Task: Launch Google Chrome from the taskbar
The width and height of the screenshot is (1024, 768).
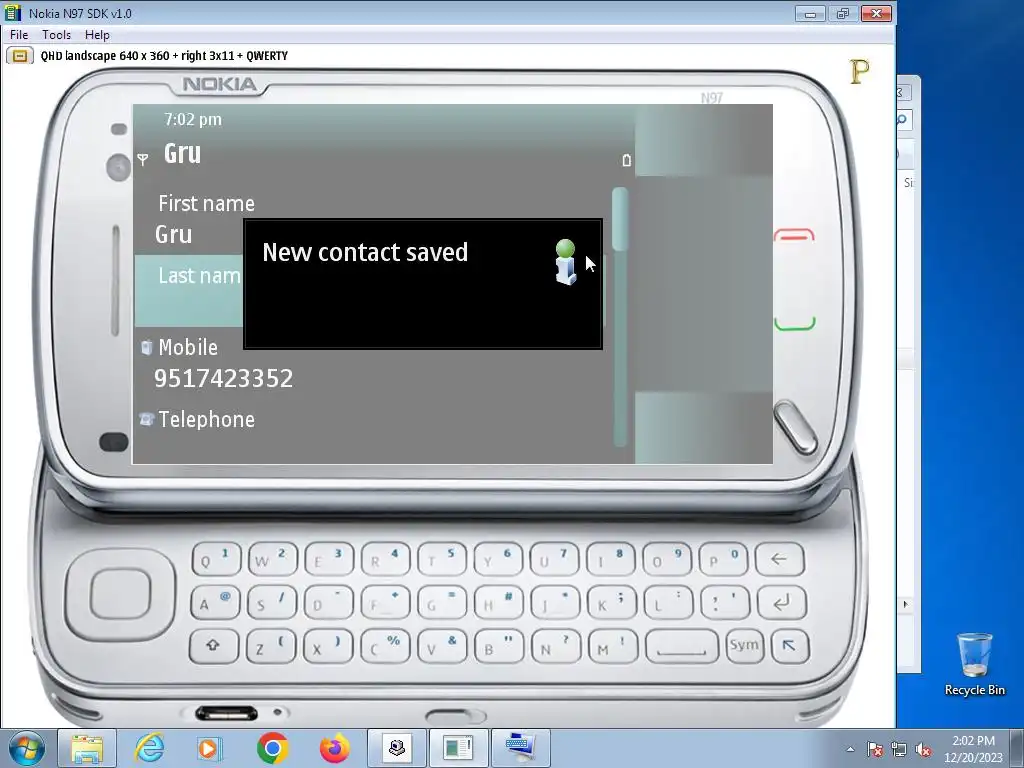Action: coord(272,748)
